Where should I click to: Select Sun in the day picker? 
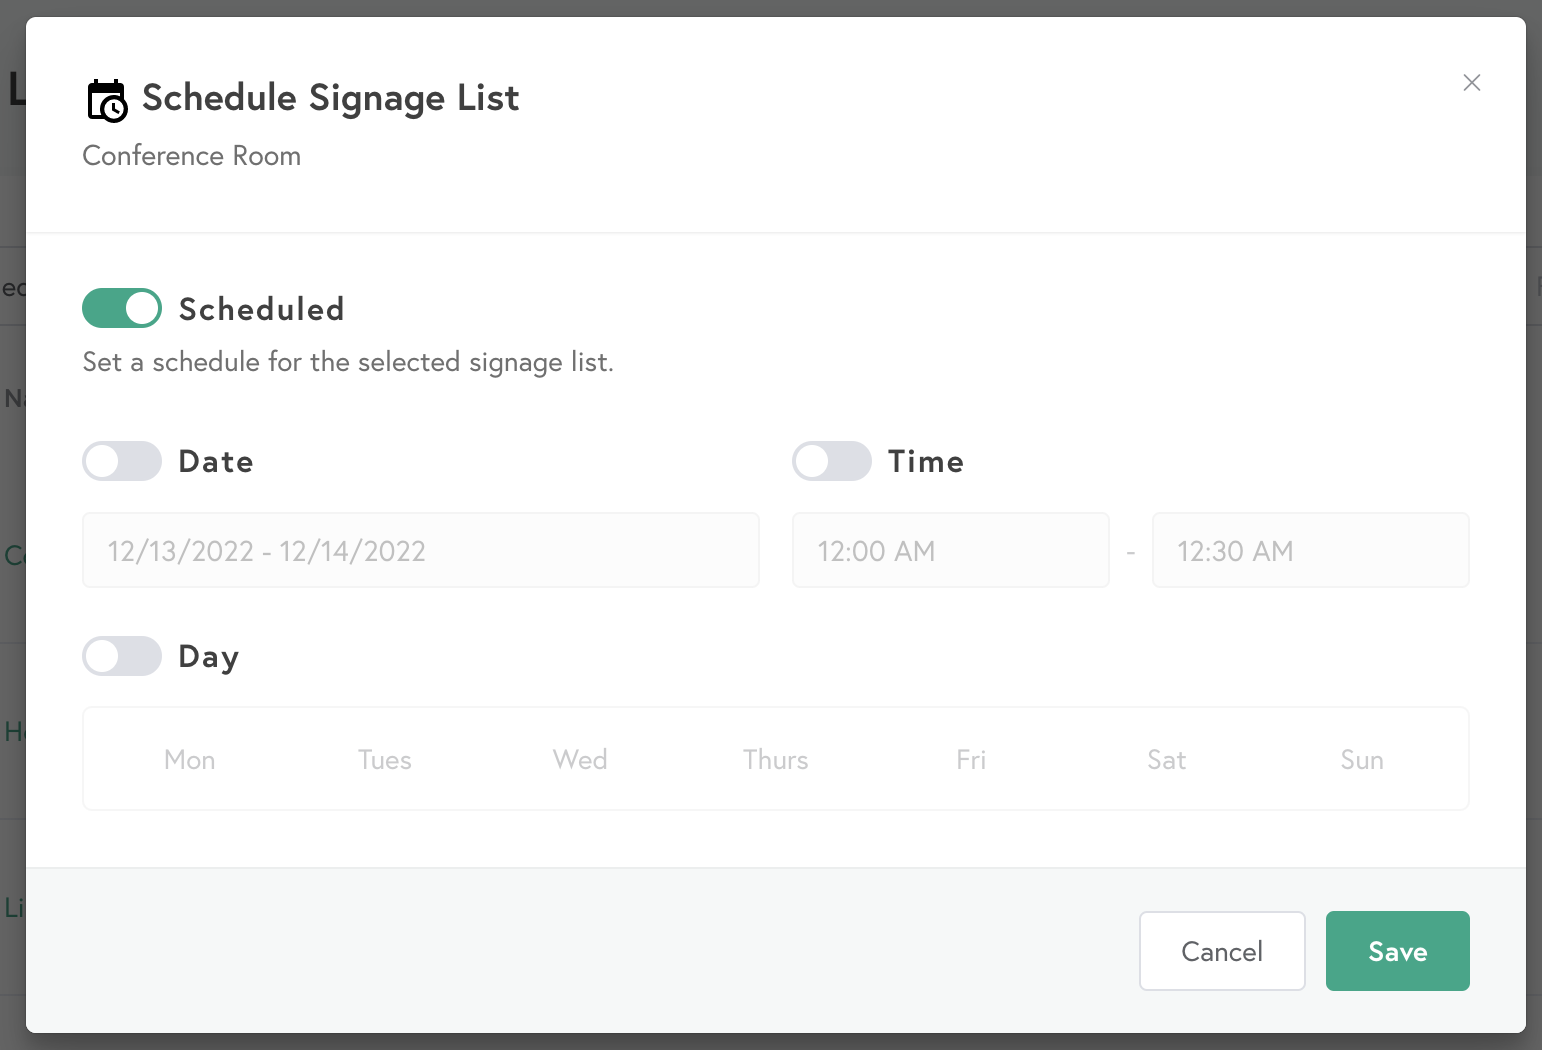pos(1362,759)
